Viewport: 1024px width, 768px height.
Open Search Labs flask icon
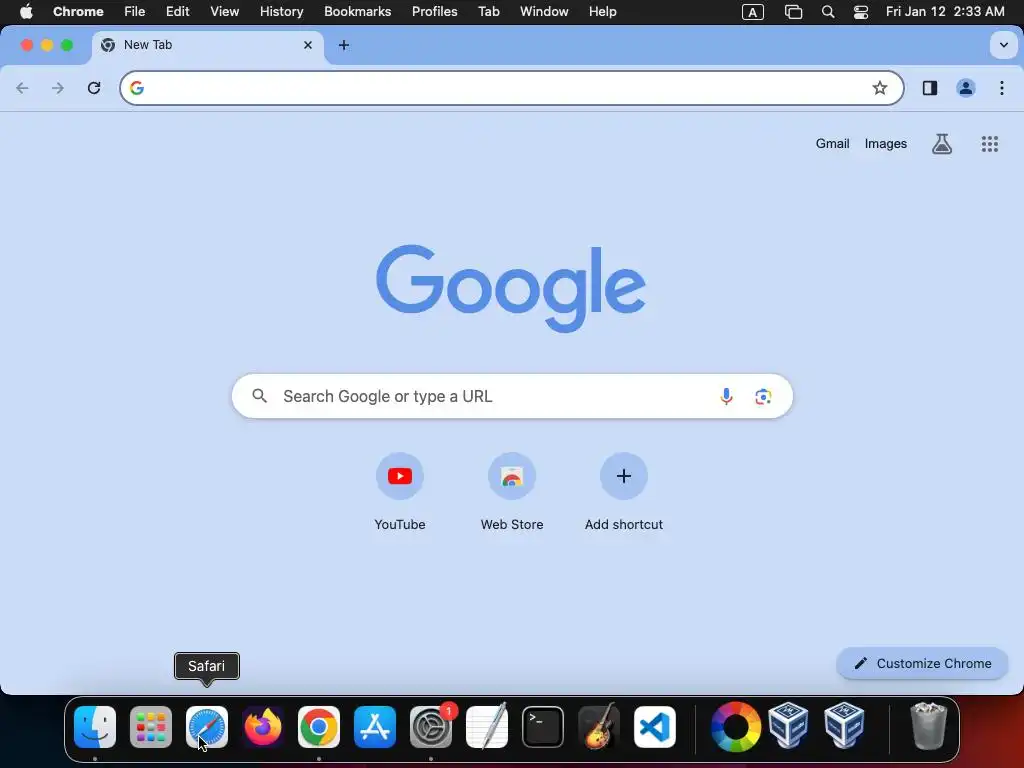(942, 144)
